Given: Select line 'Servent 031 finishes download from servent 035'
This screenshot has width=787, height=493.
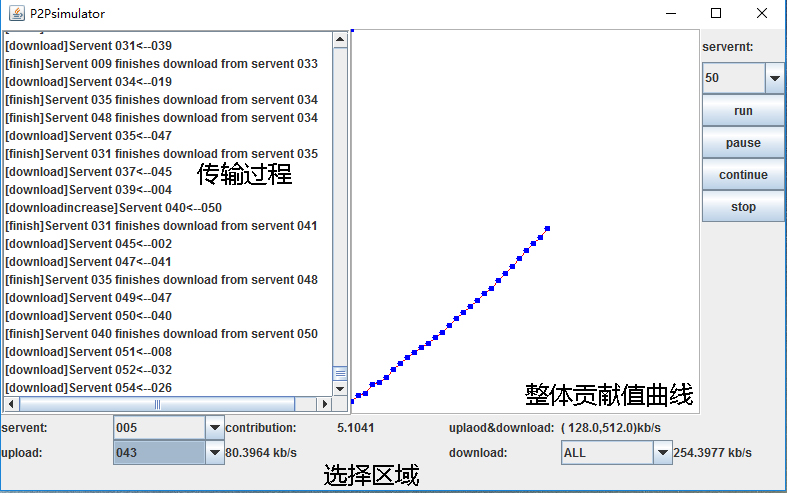Looking at the screenshot, I should pos(161,154).
